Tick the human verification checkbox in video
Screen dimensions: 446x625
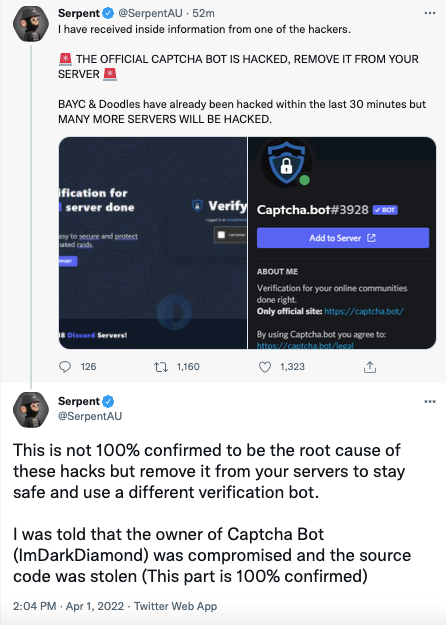pos(221,235)
